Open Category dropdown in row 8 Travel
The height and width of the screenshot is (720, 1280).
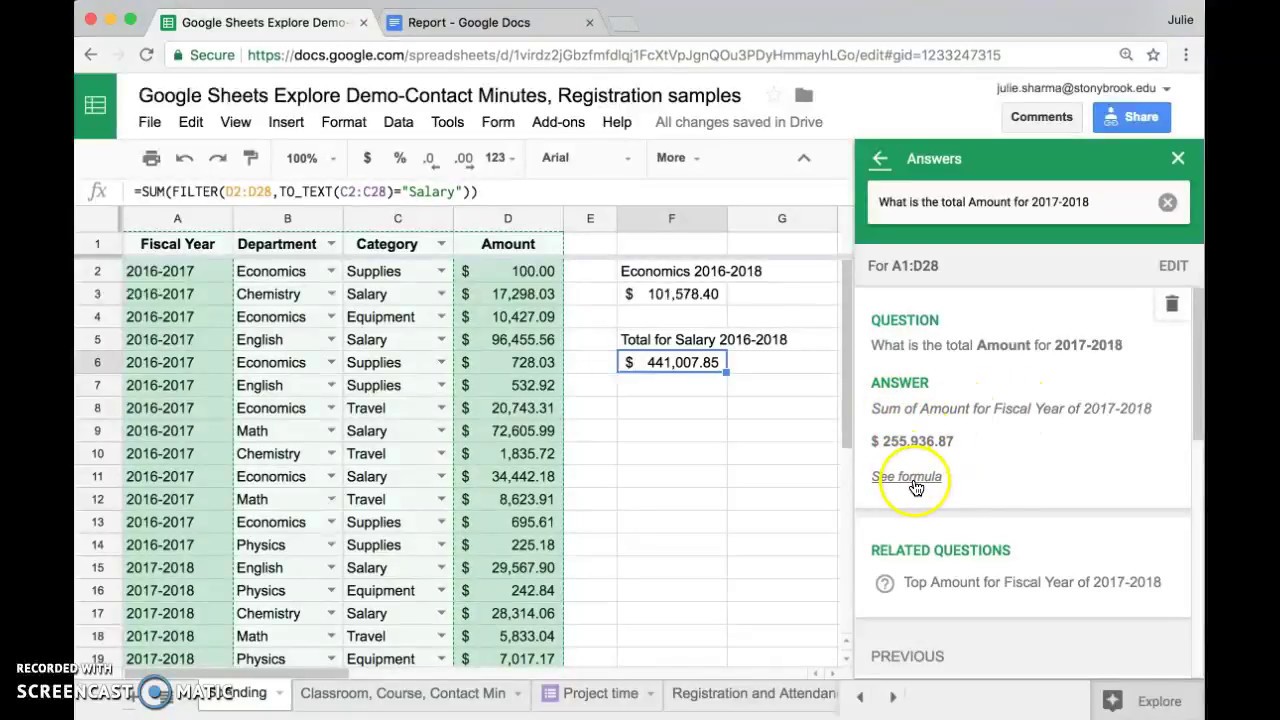(441, 408)
